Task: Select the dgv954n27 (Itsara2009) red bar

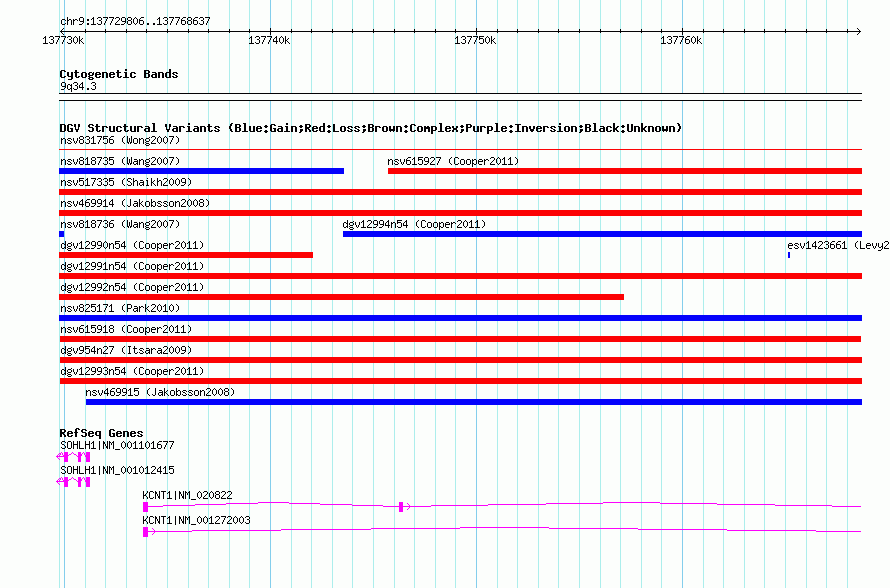Action: click(x=460, y=360)
